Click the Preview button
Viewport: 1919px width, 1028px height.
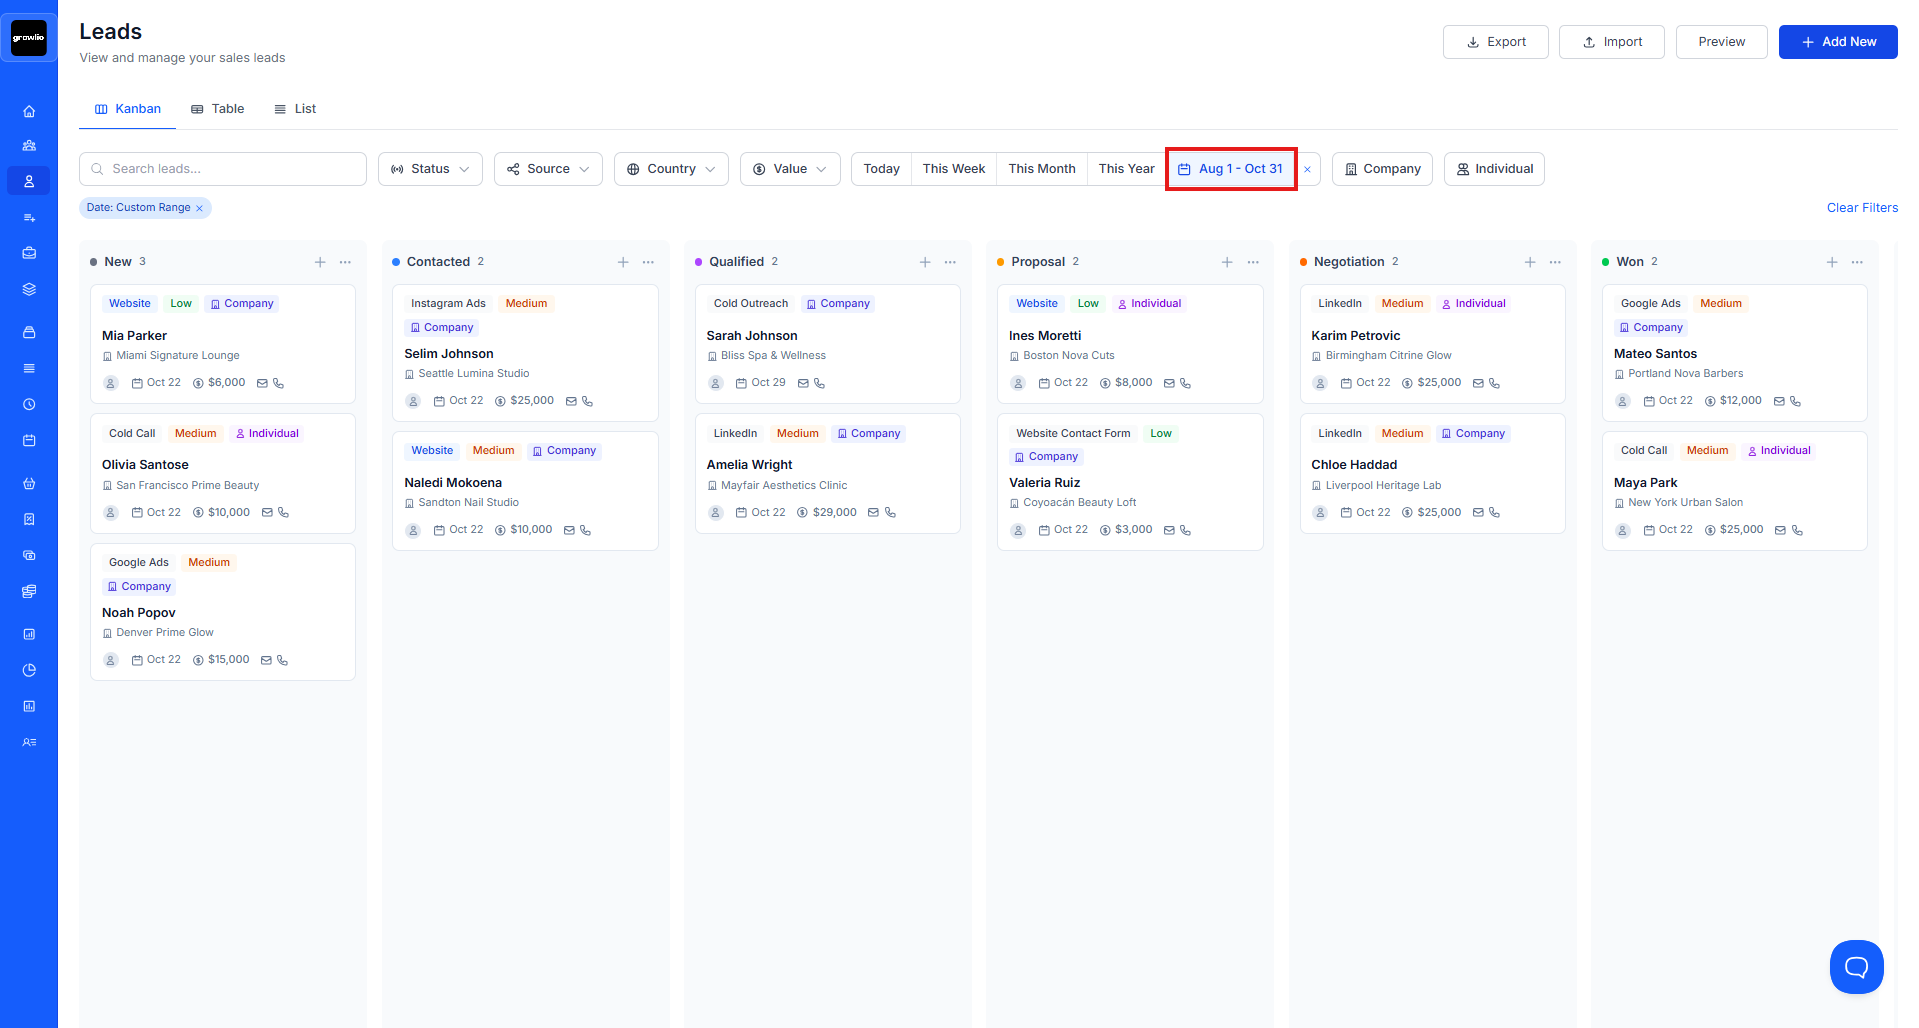pos(1721,42)
